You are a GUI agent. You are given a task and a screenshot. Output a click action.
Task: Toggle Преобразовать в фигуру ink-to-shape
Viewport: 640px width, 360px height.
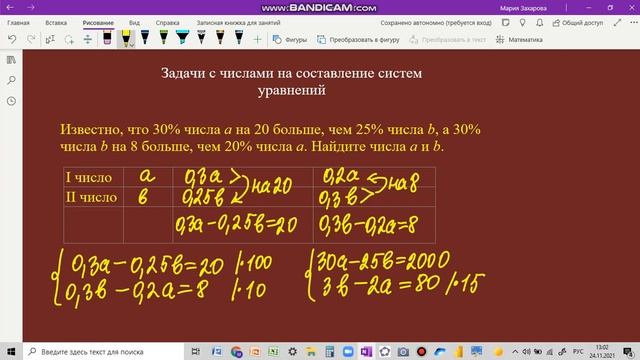pyautogui.click(x=358, y=40)
